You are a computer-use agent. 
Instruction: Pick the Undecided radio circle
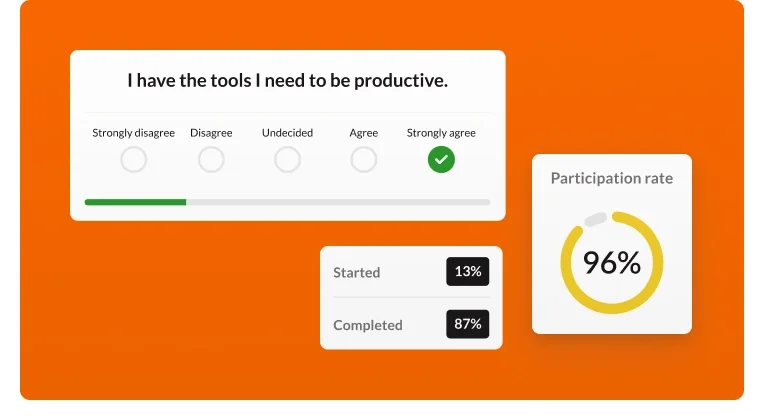point(287,159)
